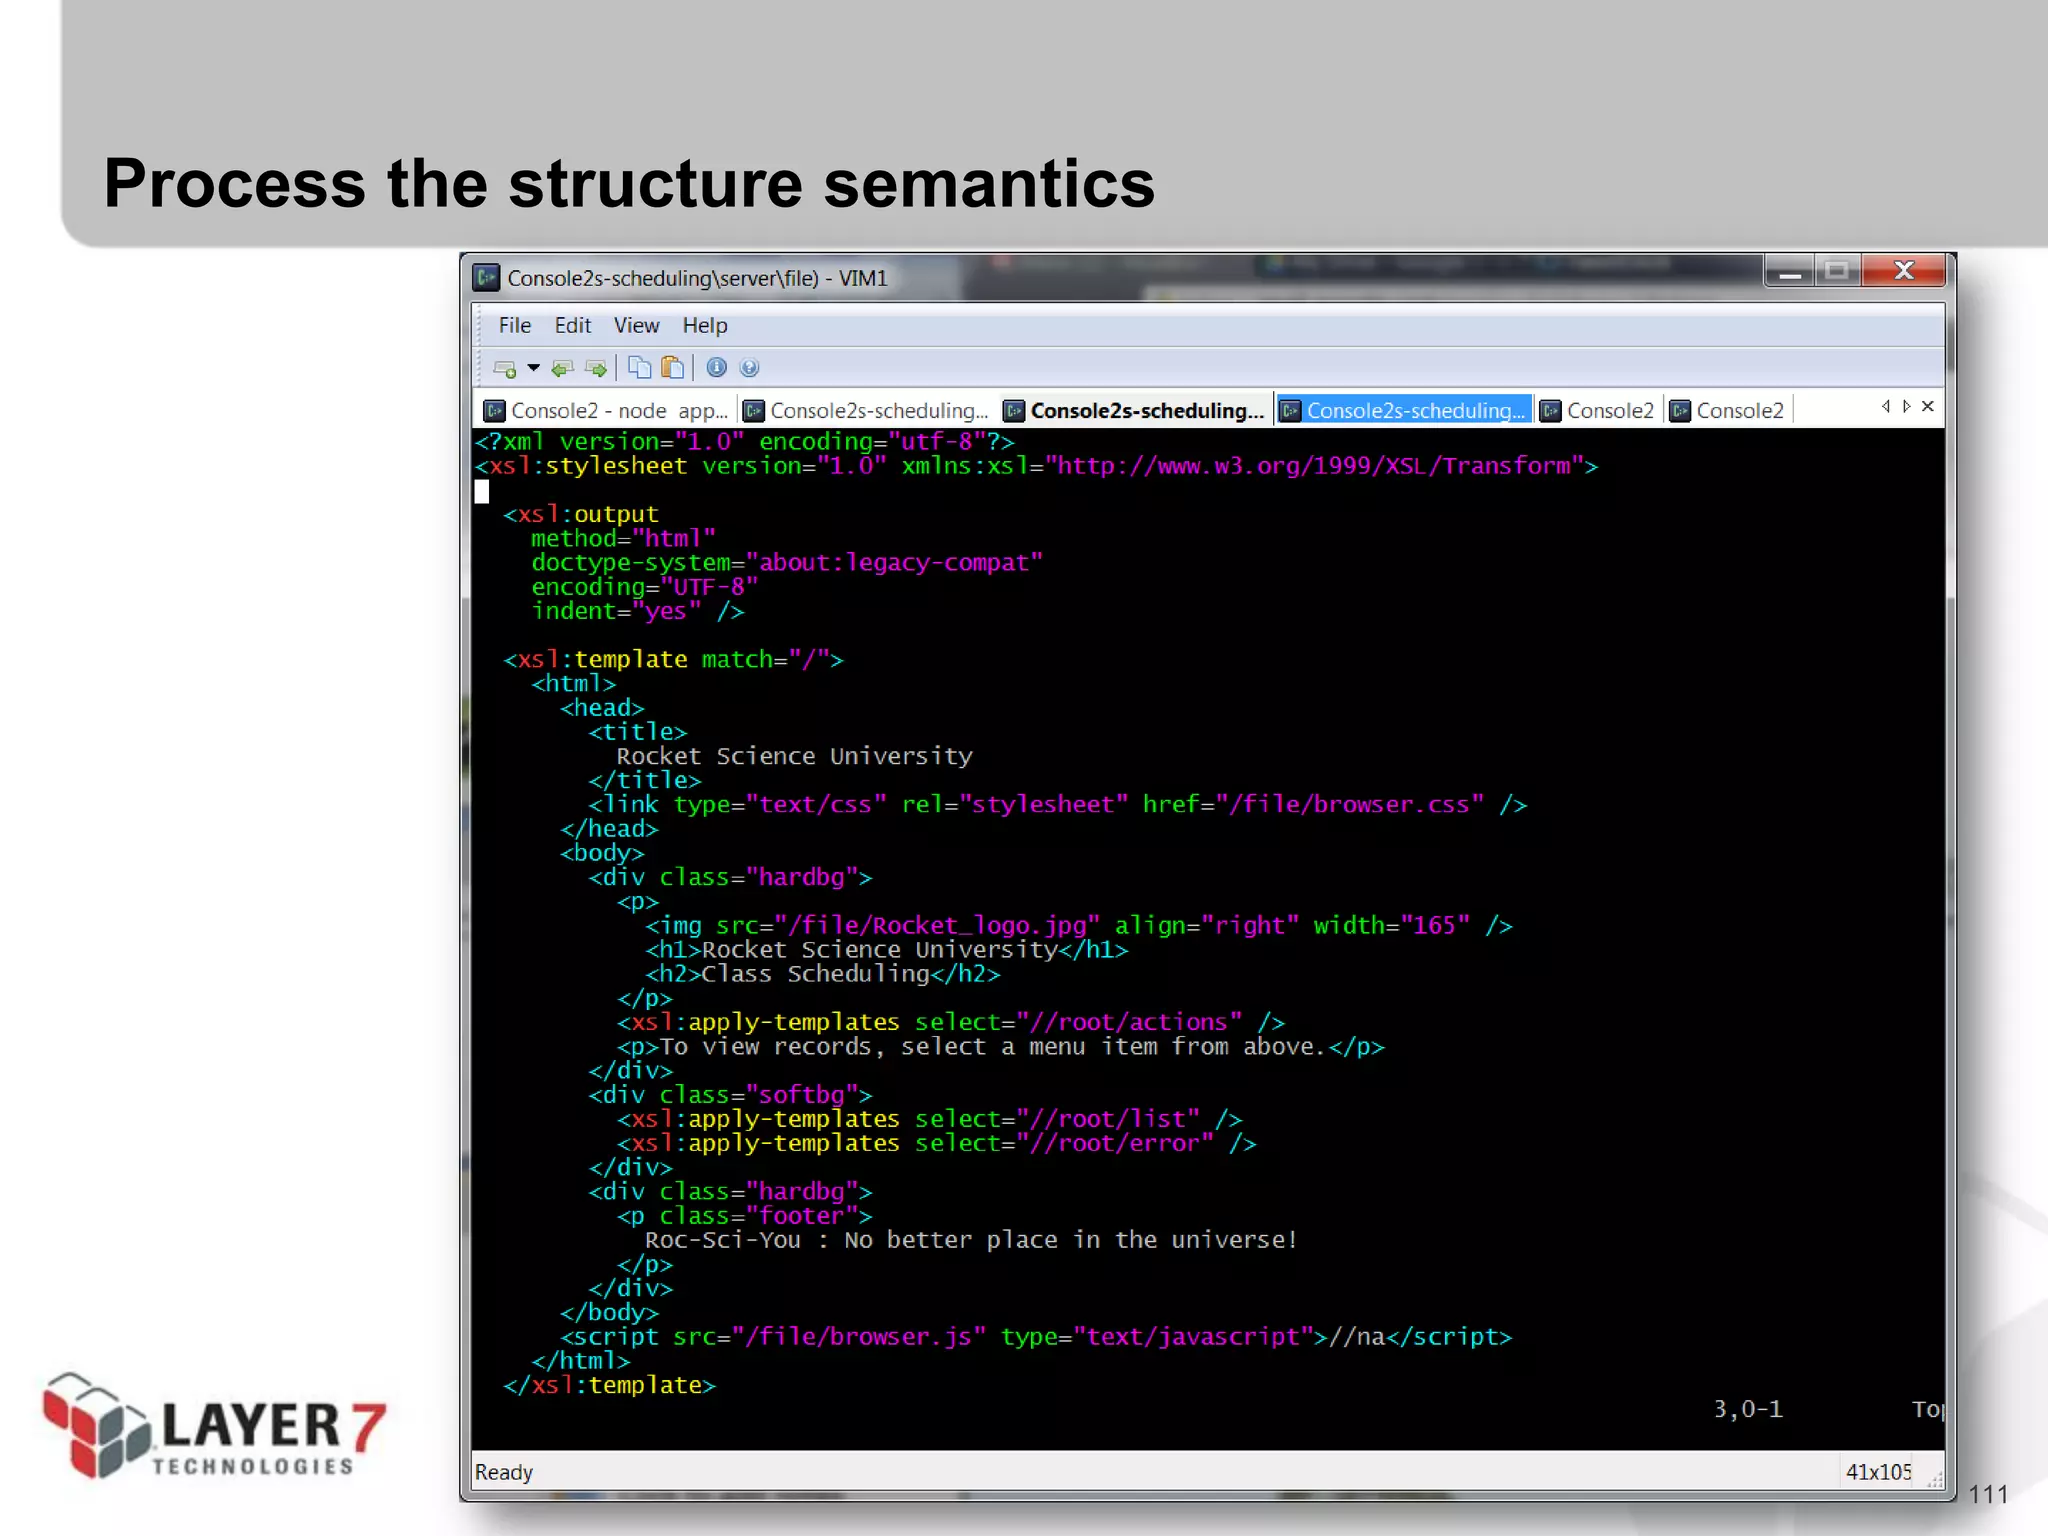This screenshot has width=2048, height=1536.
Task: Click the New Tab toolbar icon
Action: tap(505, 369)
